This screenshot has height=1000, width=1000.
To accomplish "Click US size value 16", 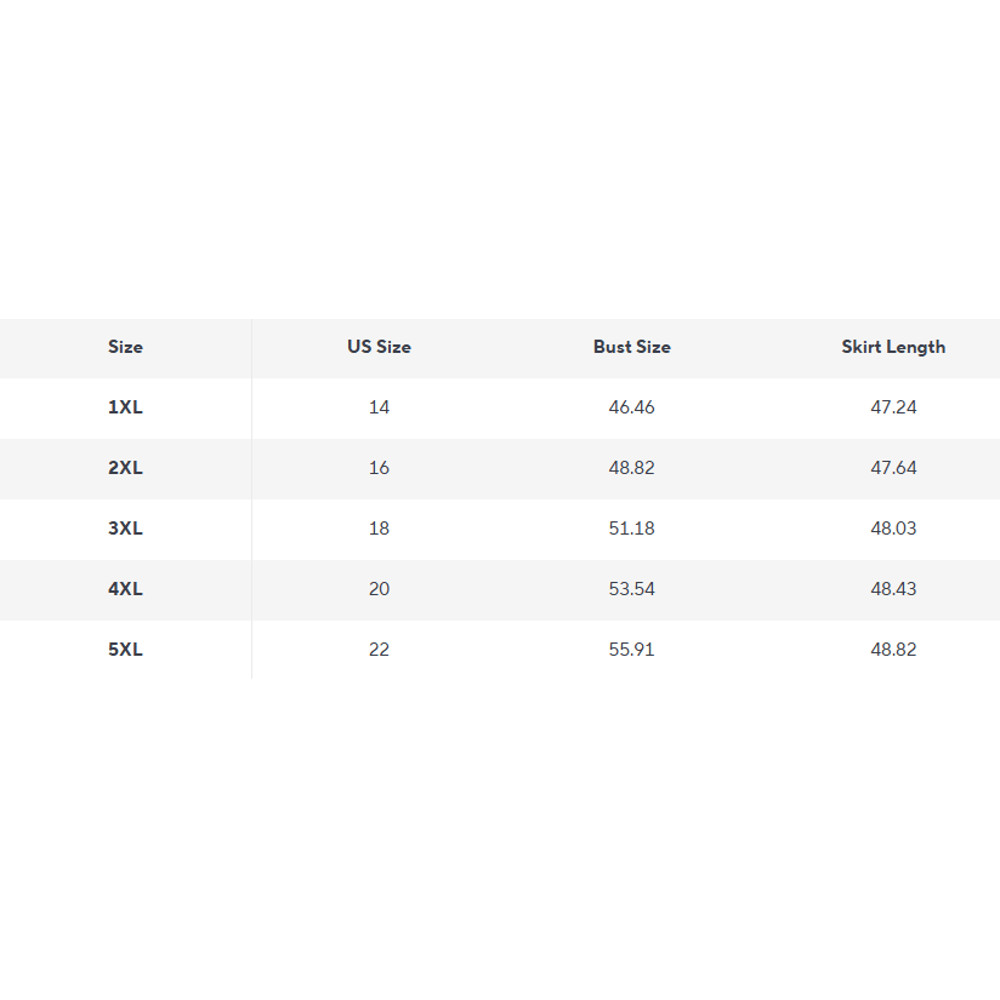I will coord(379,468).
